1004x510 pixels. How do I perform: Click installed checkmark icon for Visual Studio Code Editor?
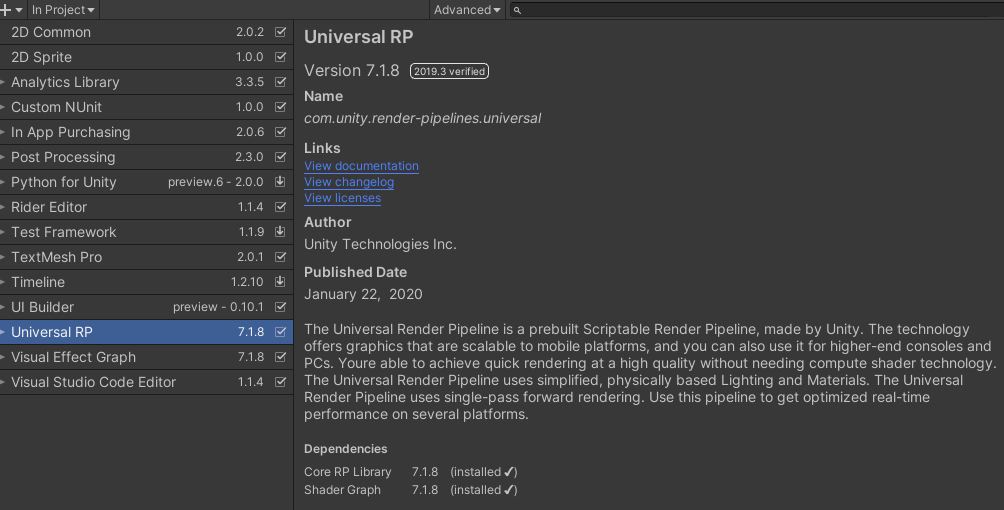[280, 381]
